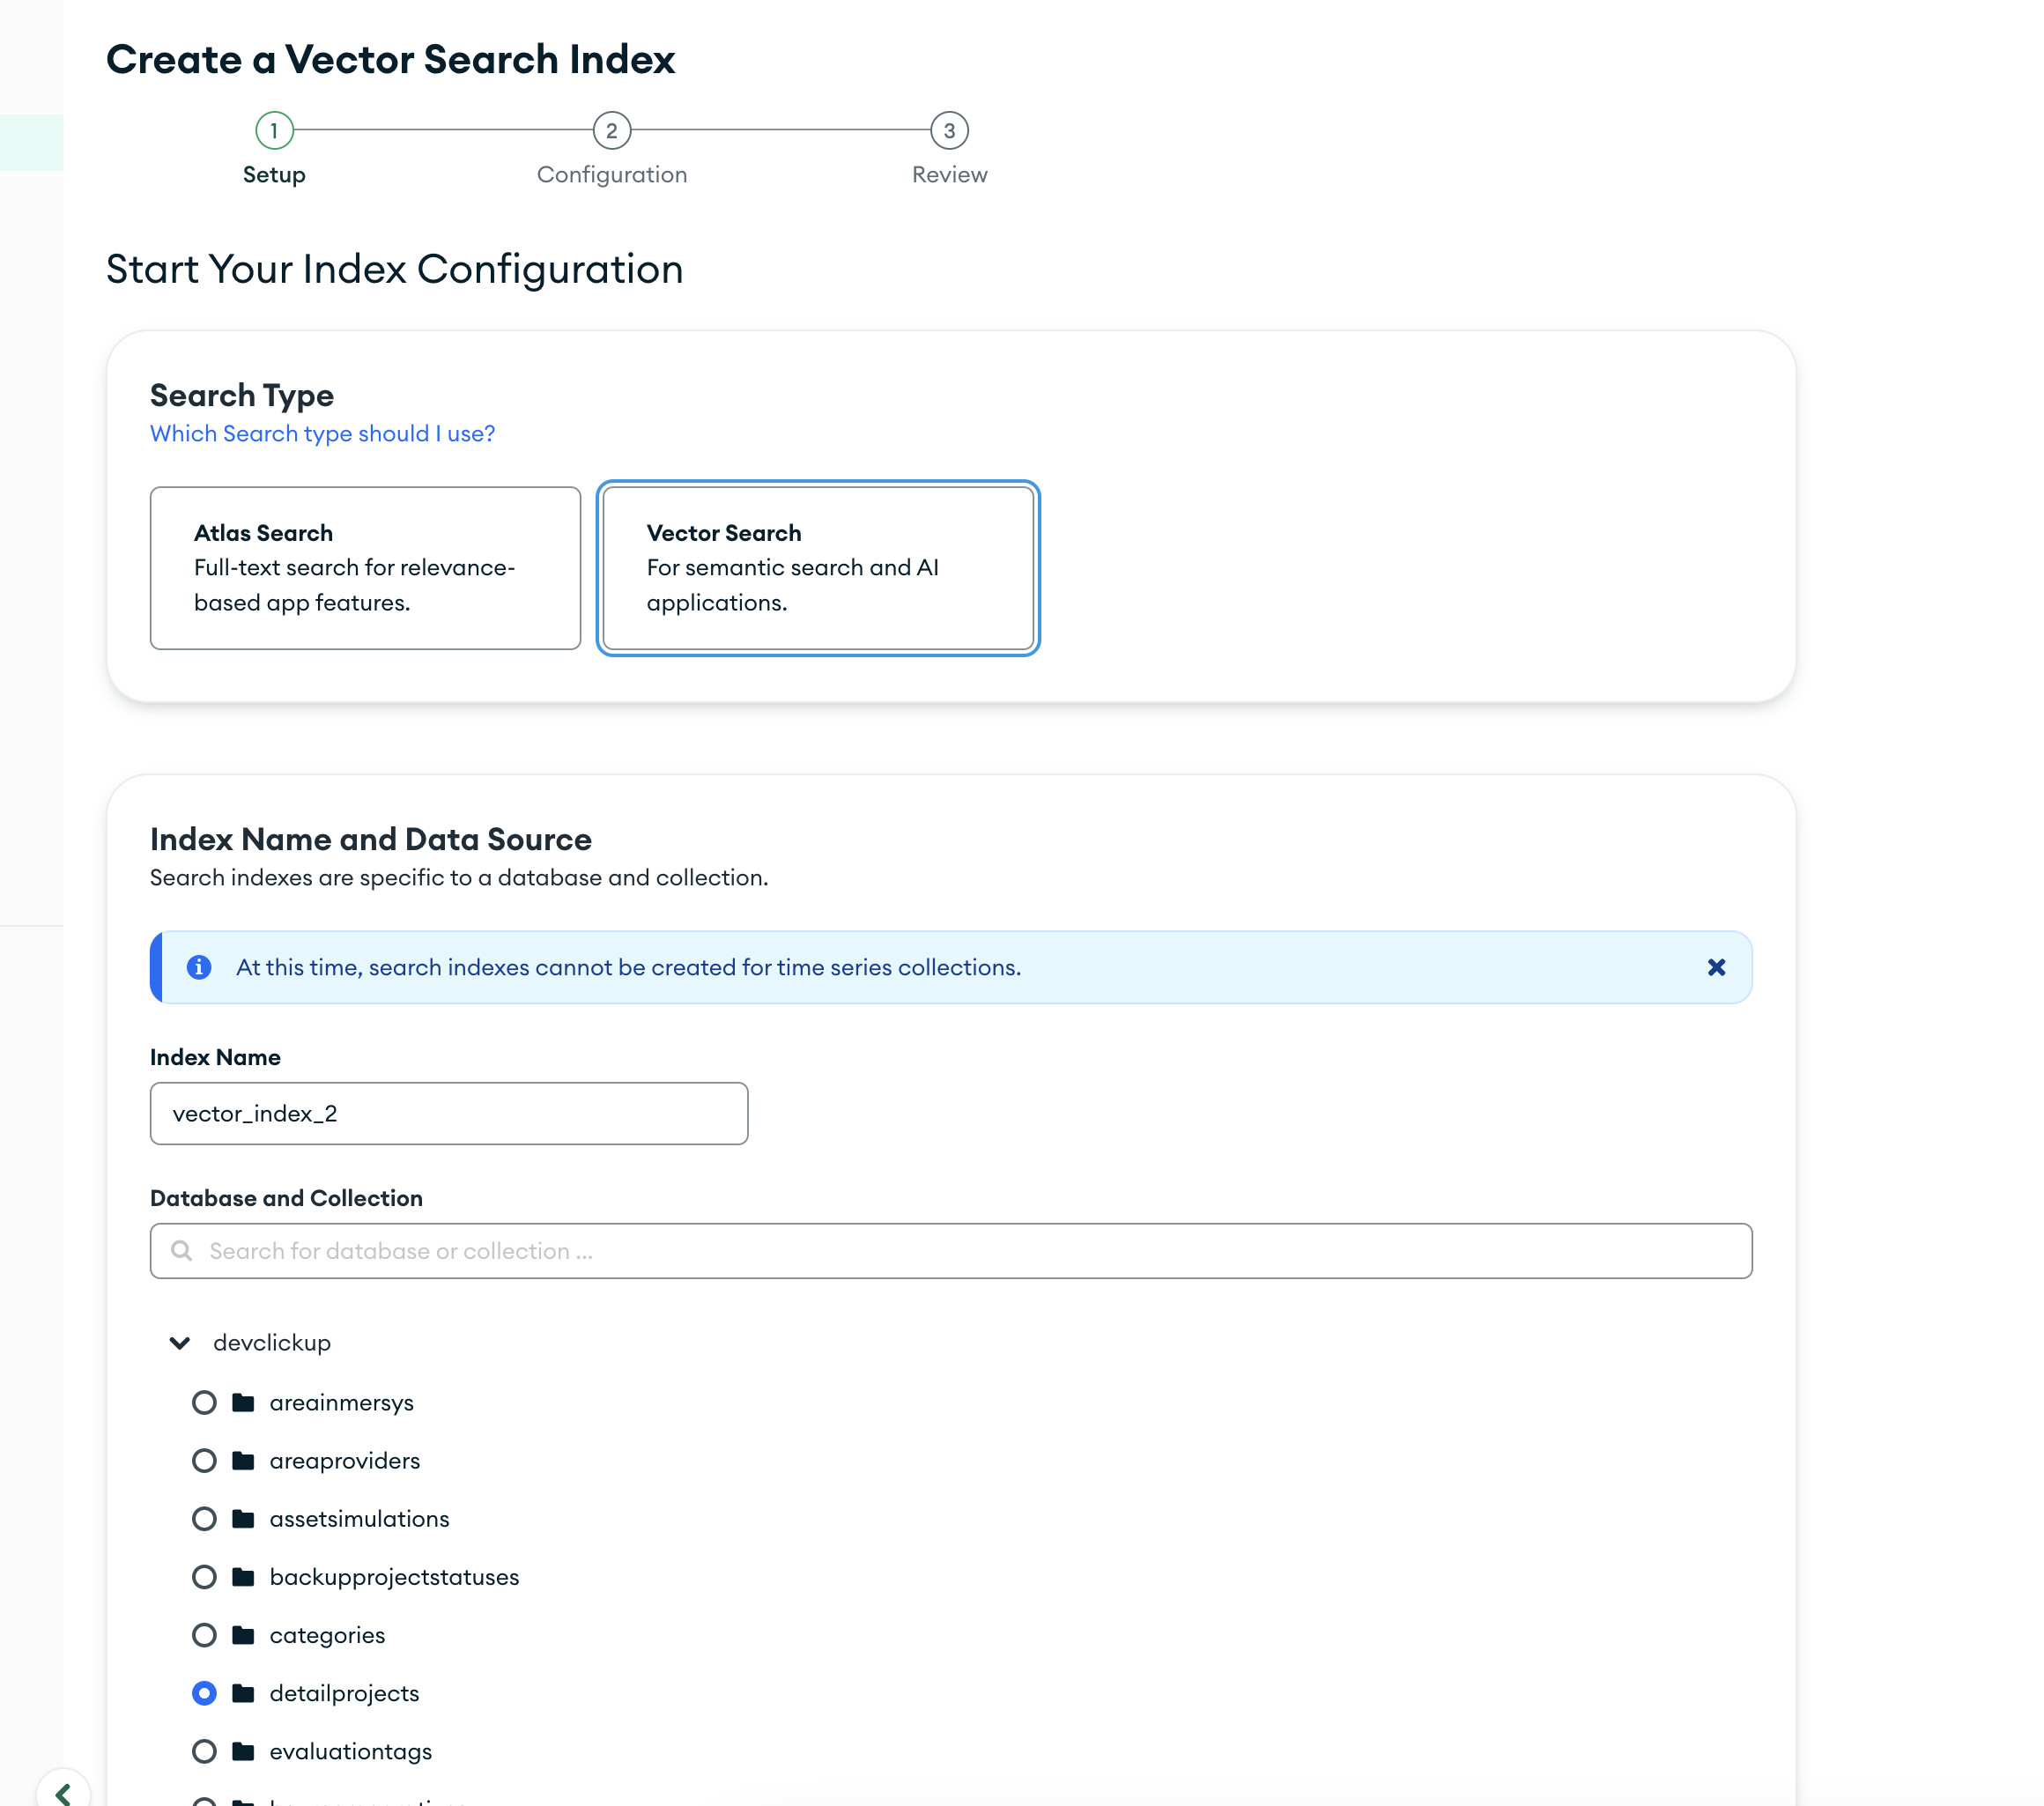Collapse the devclickup database tree
The height and width of the screenshot is (1806, 2044).
(180, 1343)
